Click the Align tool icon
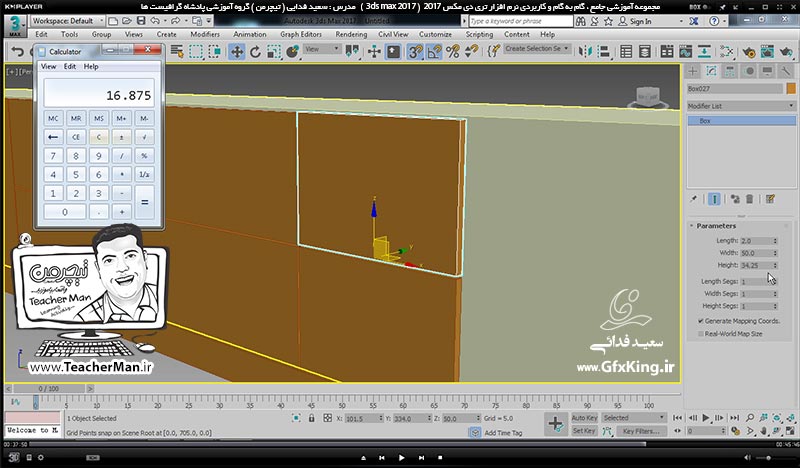 (604, 52)
